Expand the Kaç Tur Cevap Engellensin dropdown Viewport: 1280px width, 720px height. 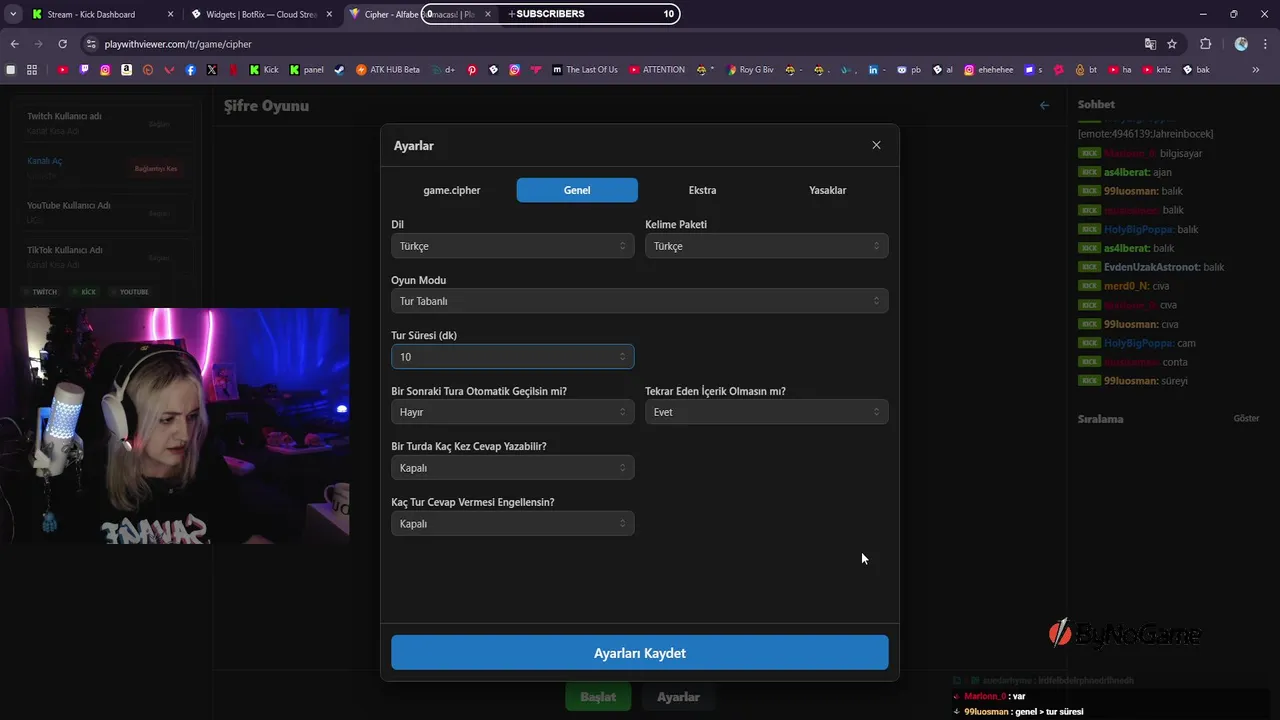click(512, 524)
